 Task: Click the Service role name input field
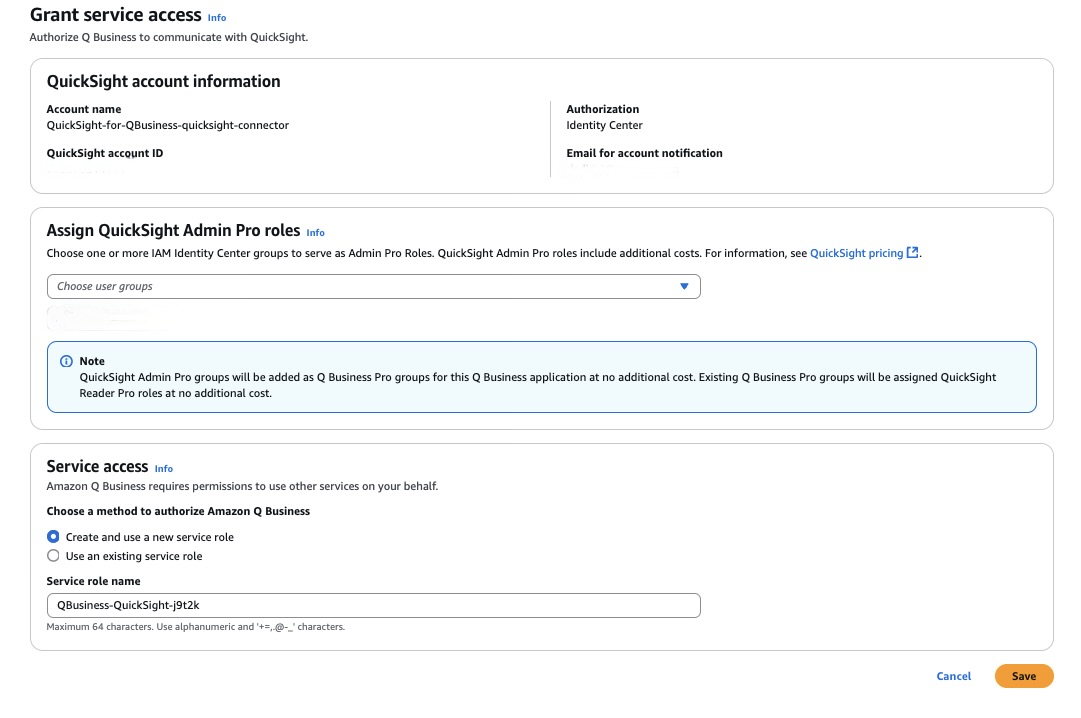pyautogui.click(x=374, y=606)
